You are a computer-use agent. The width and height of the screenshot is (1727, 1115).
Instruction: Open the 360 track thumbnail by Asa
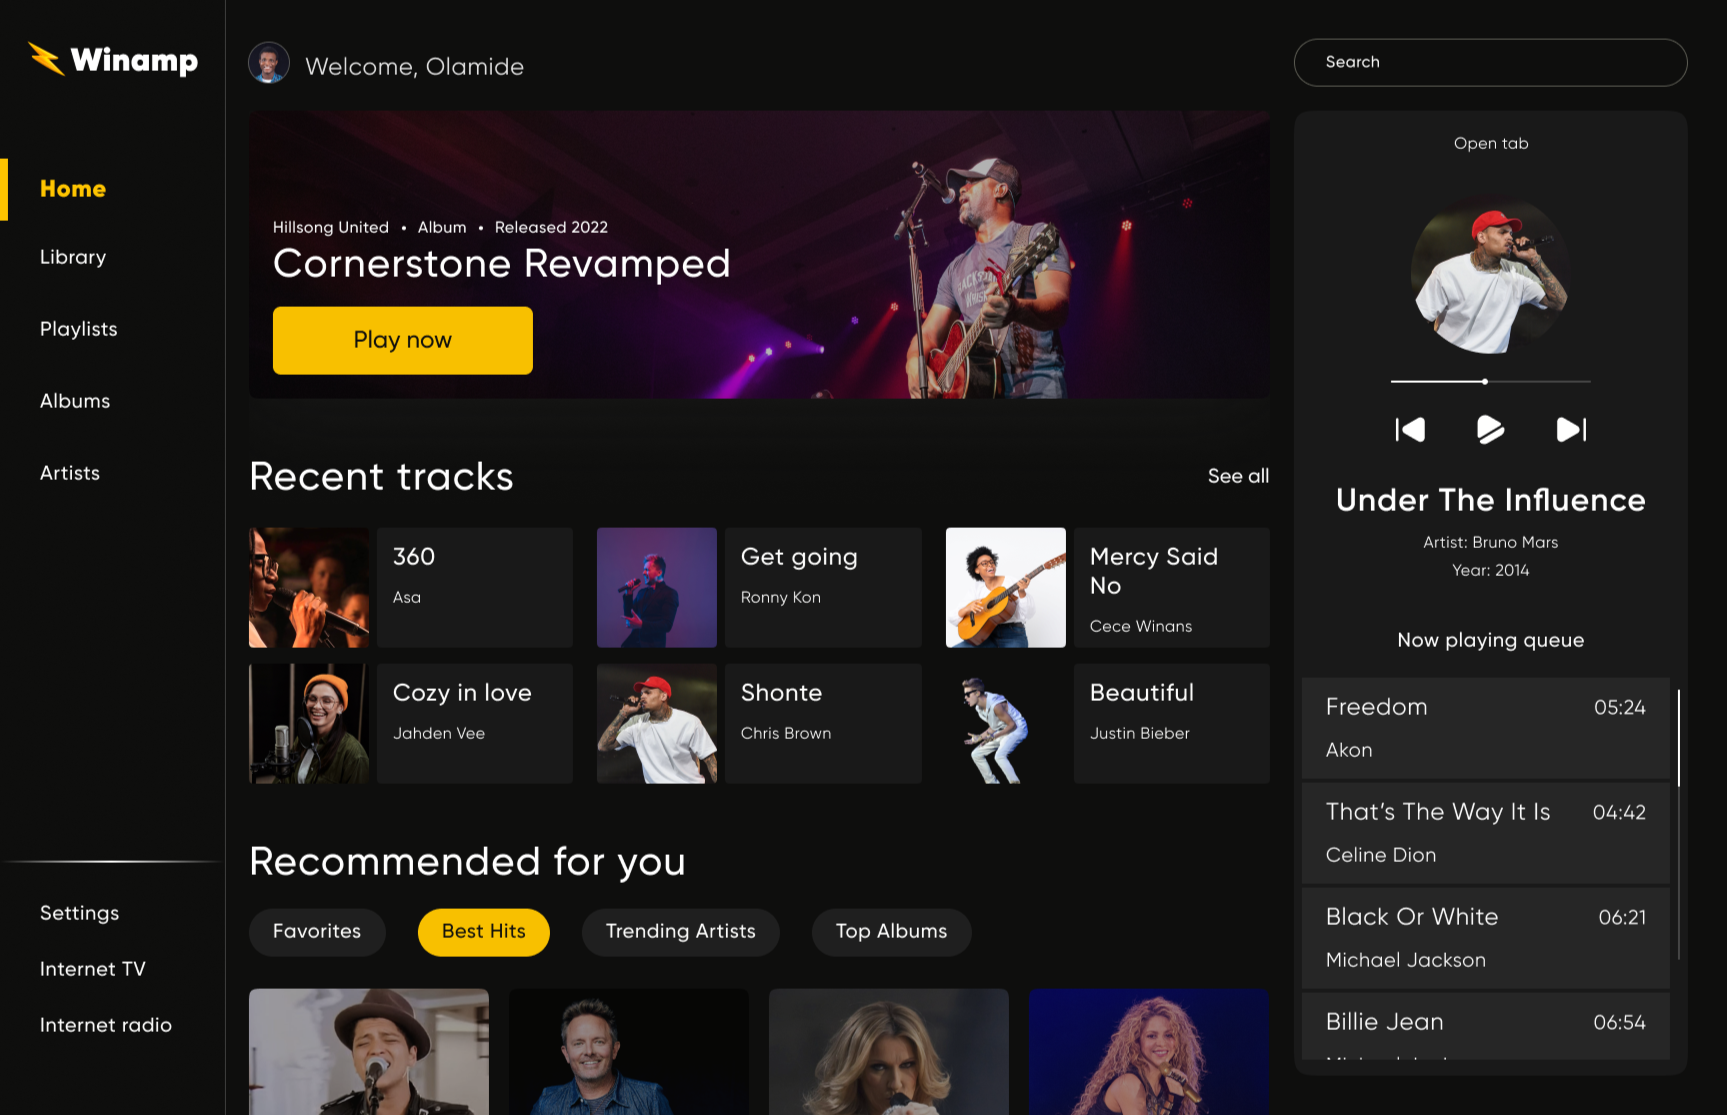(x=309, y=588)
